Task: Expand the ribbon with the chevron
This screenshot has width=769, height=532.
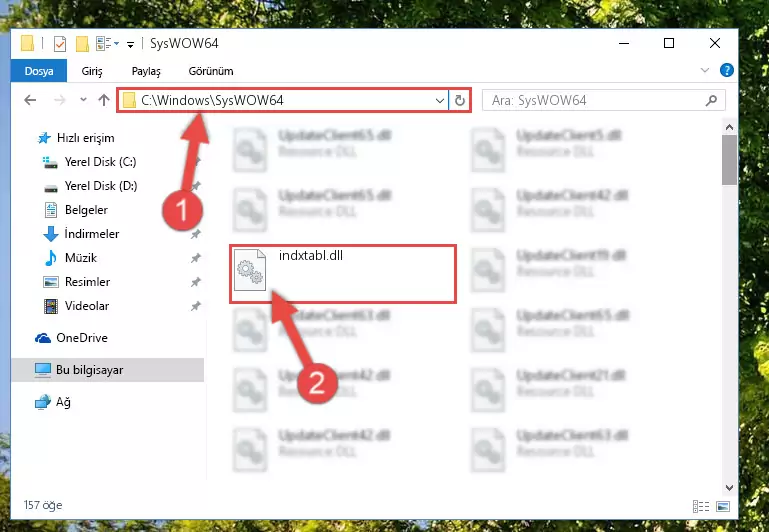Action: 705,70
